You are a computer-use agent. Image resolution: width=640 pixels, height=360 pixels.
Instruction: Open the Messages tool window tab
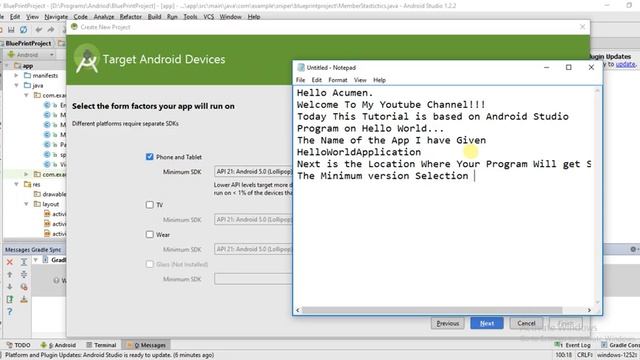(147, 345)
